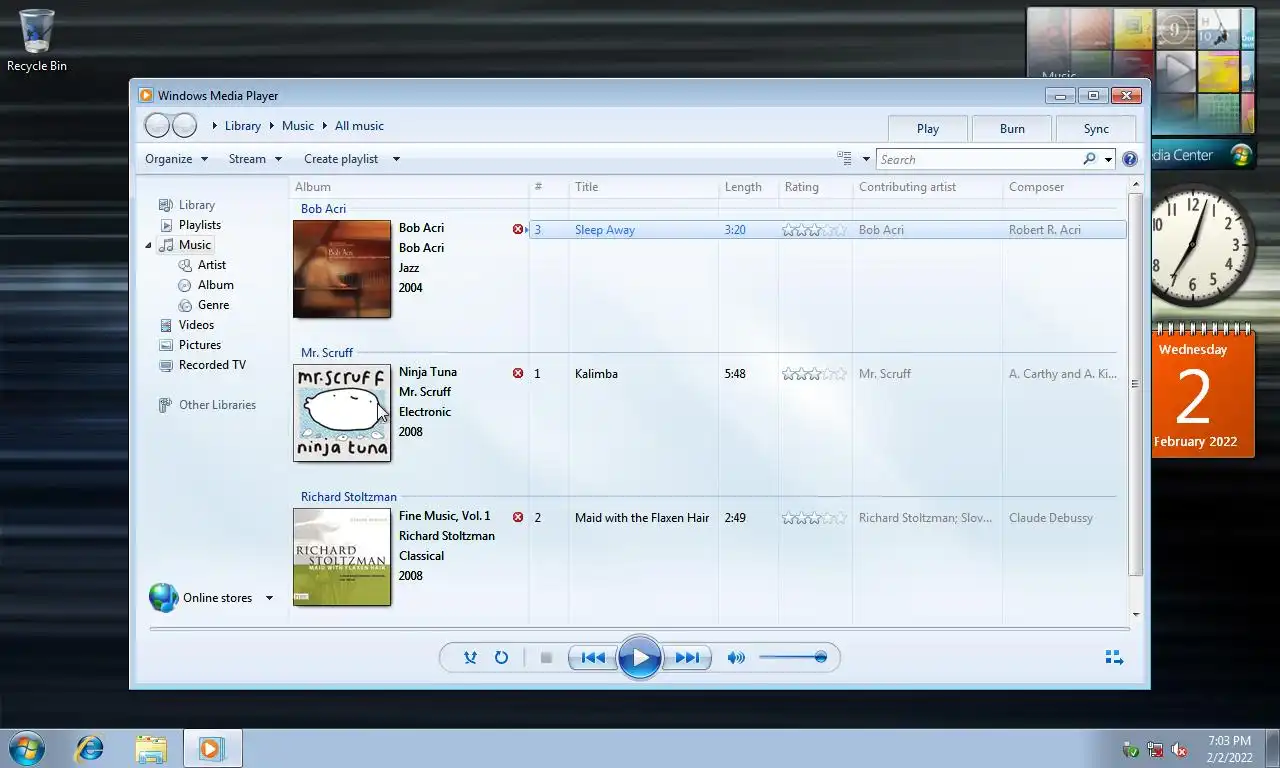This screenshot has height=768, width=1280.
Task: Turn on shuffle in the playback controls
Action: tap(470, 657)
